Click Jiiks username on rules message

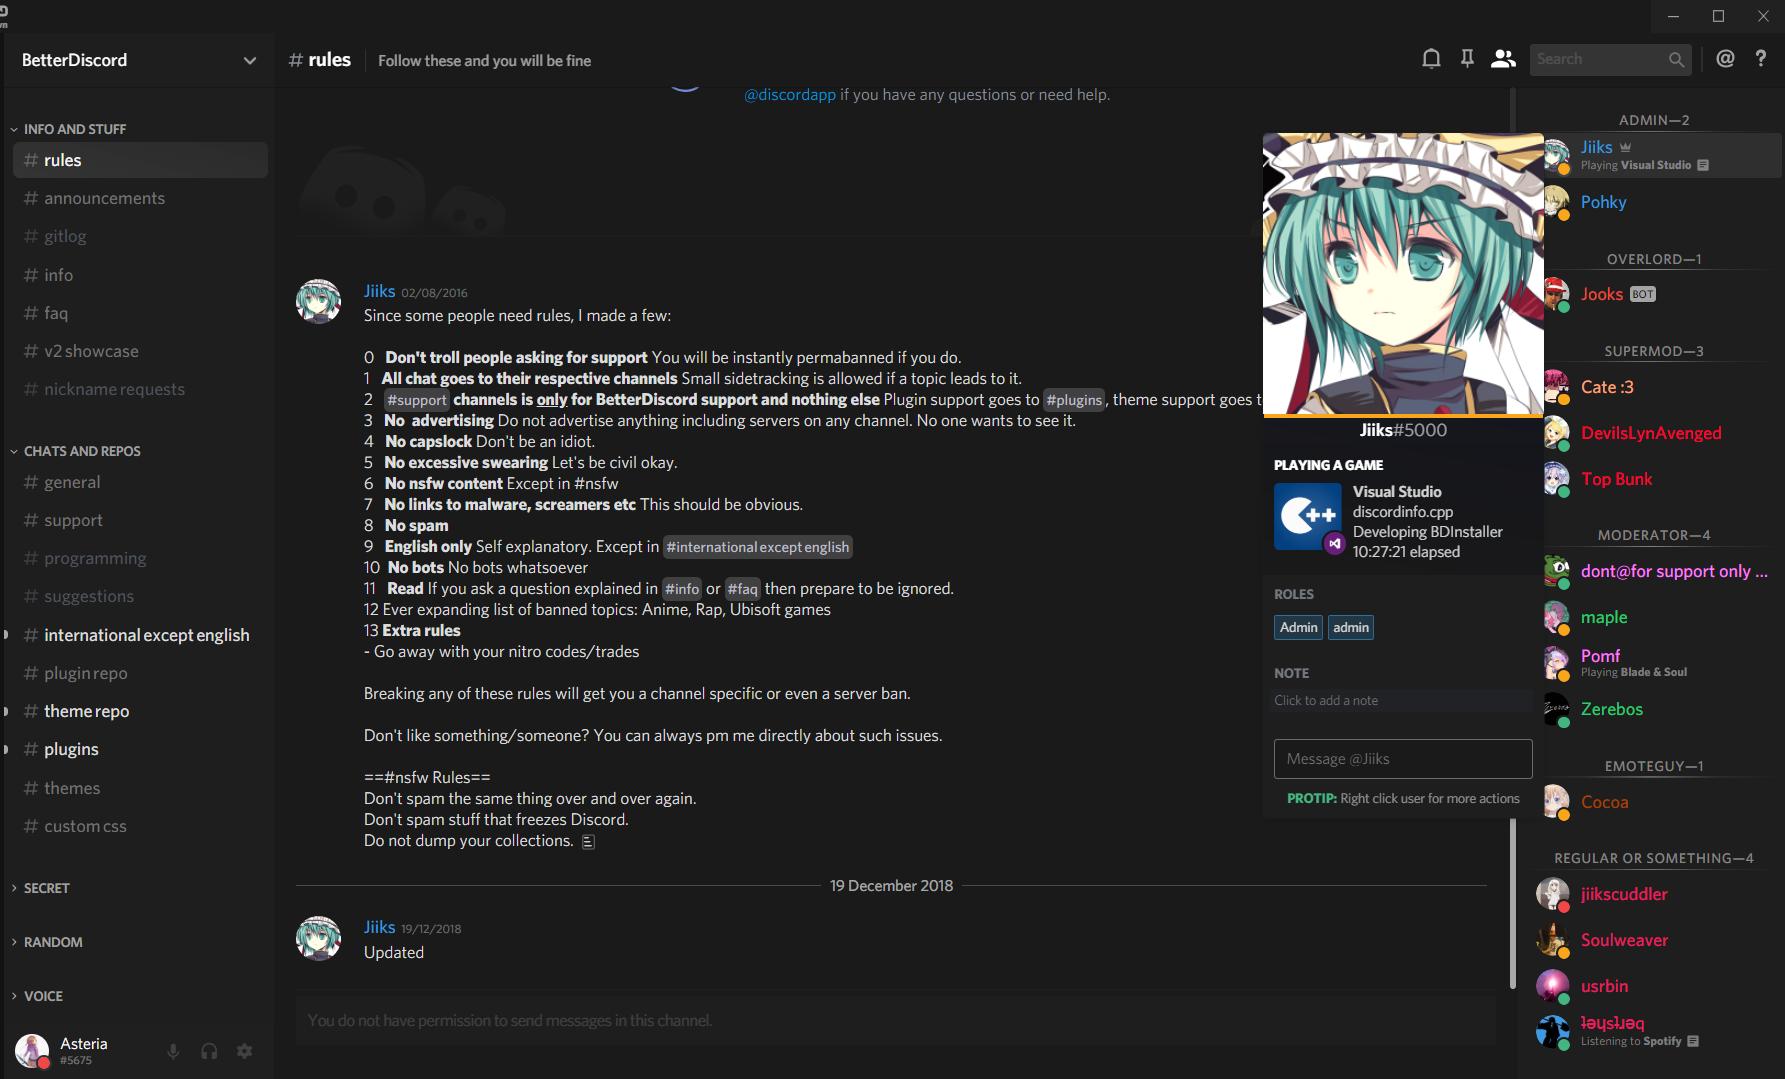[x=379, y=291]
